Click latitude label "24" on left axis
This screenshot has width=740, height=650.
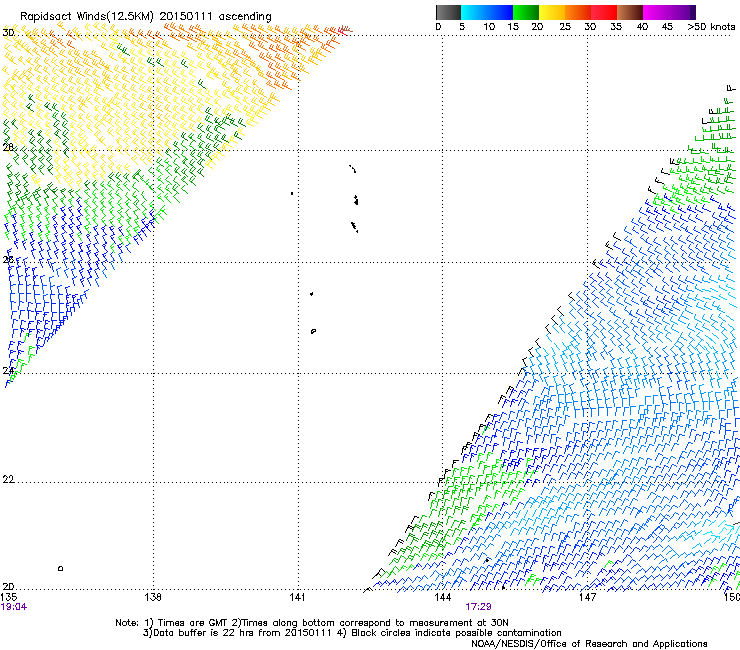[8, 371]
